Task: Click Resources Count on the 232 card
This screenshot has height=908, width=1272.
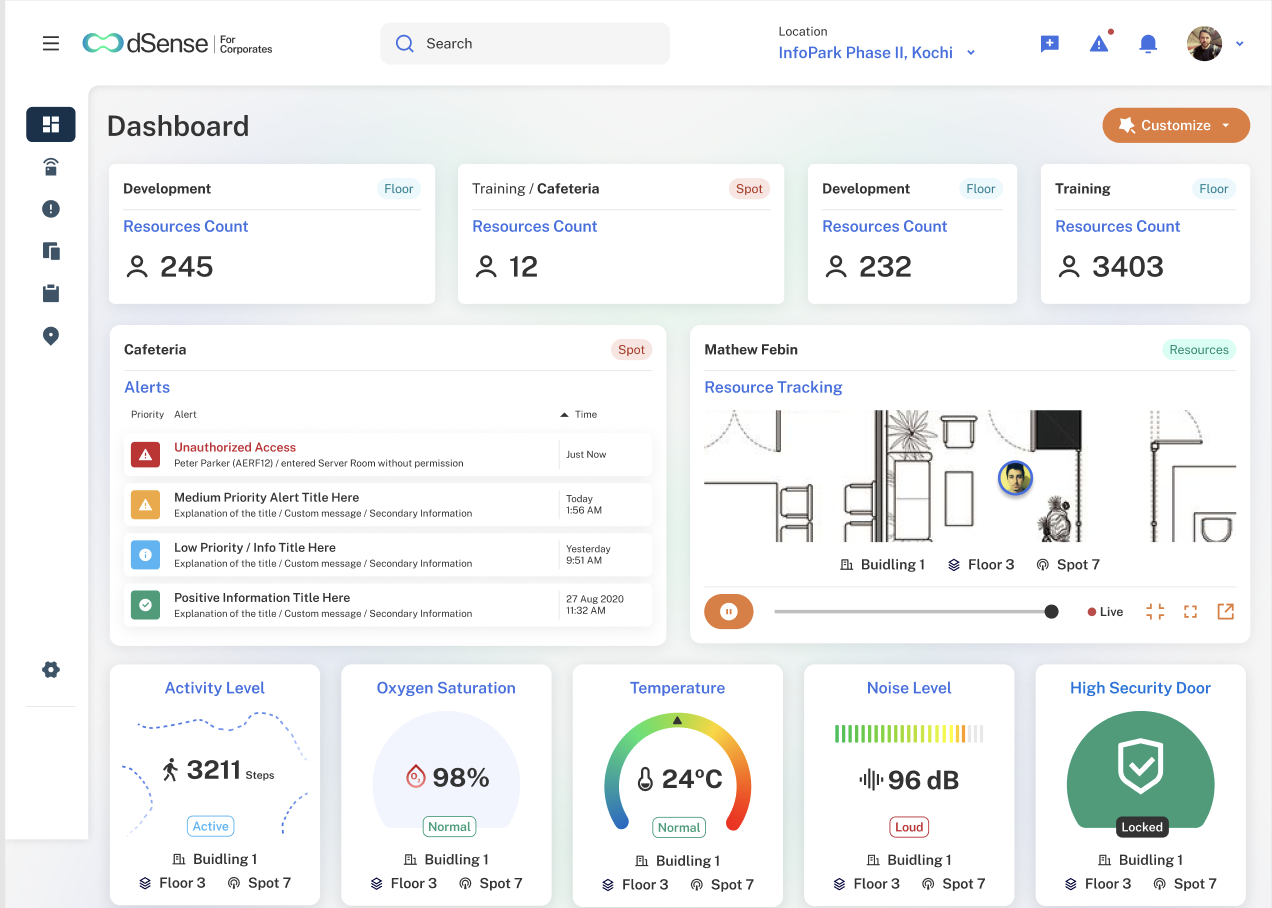Action: coord(884,227)
